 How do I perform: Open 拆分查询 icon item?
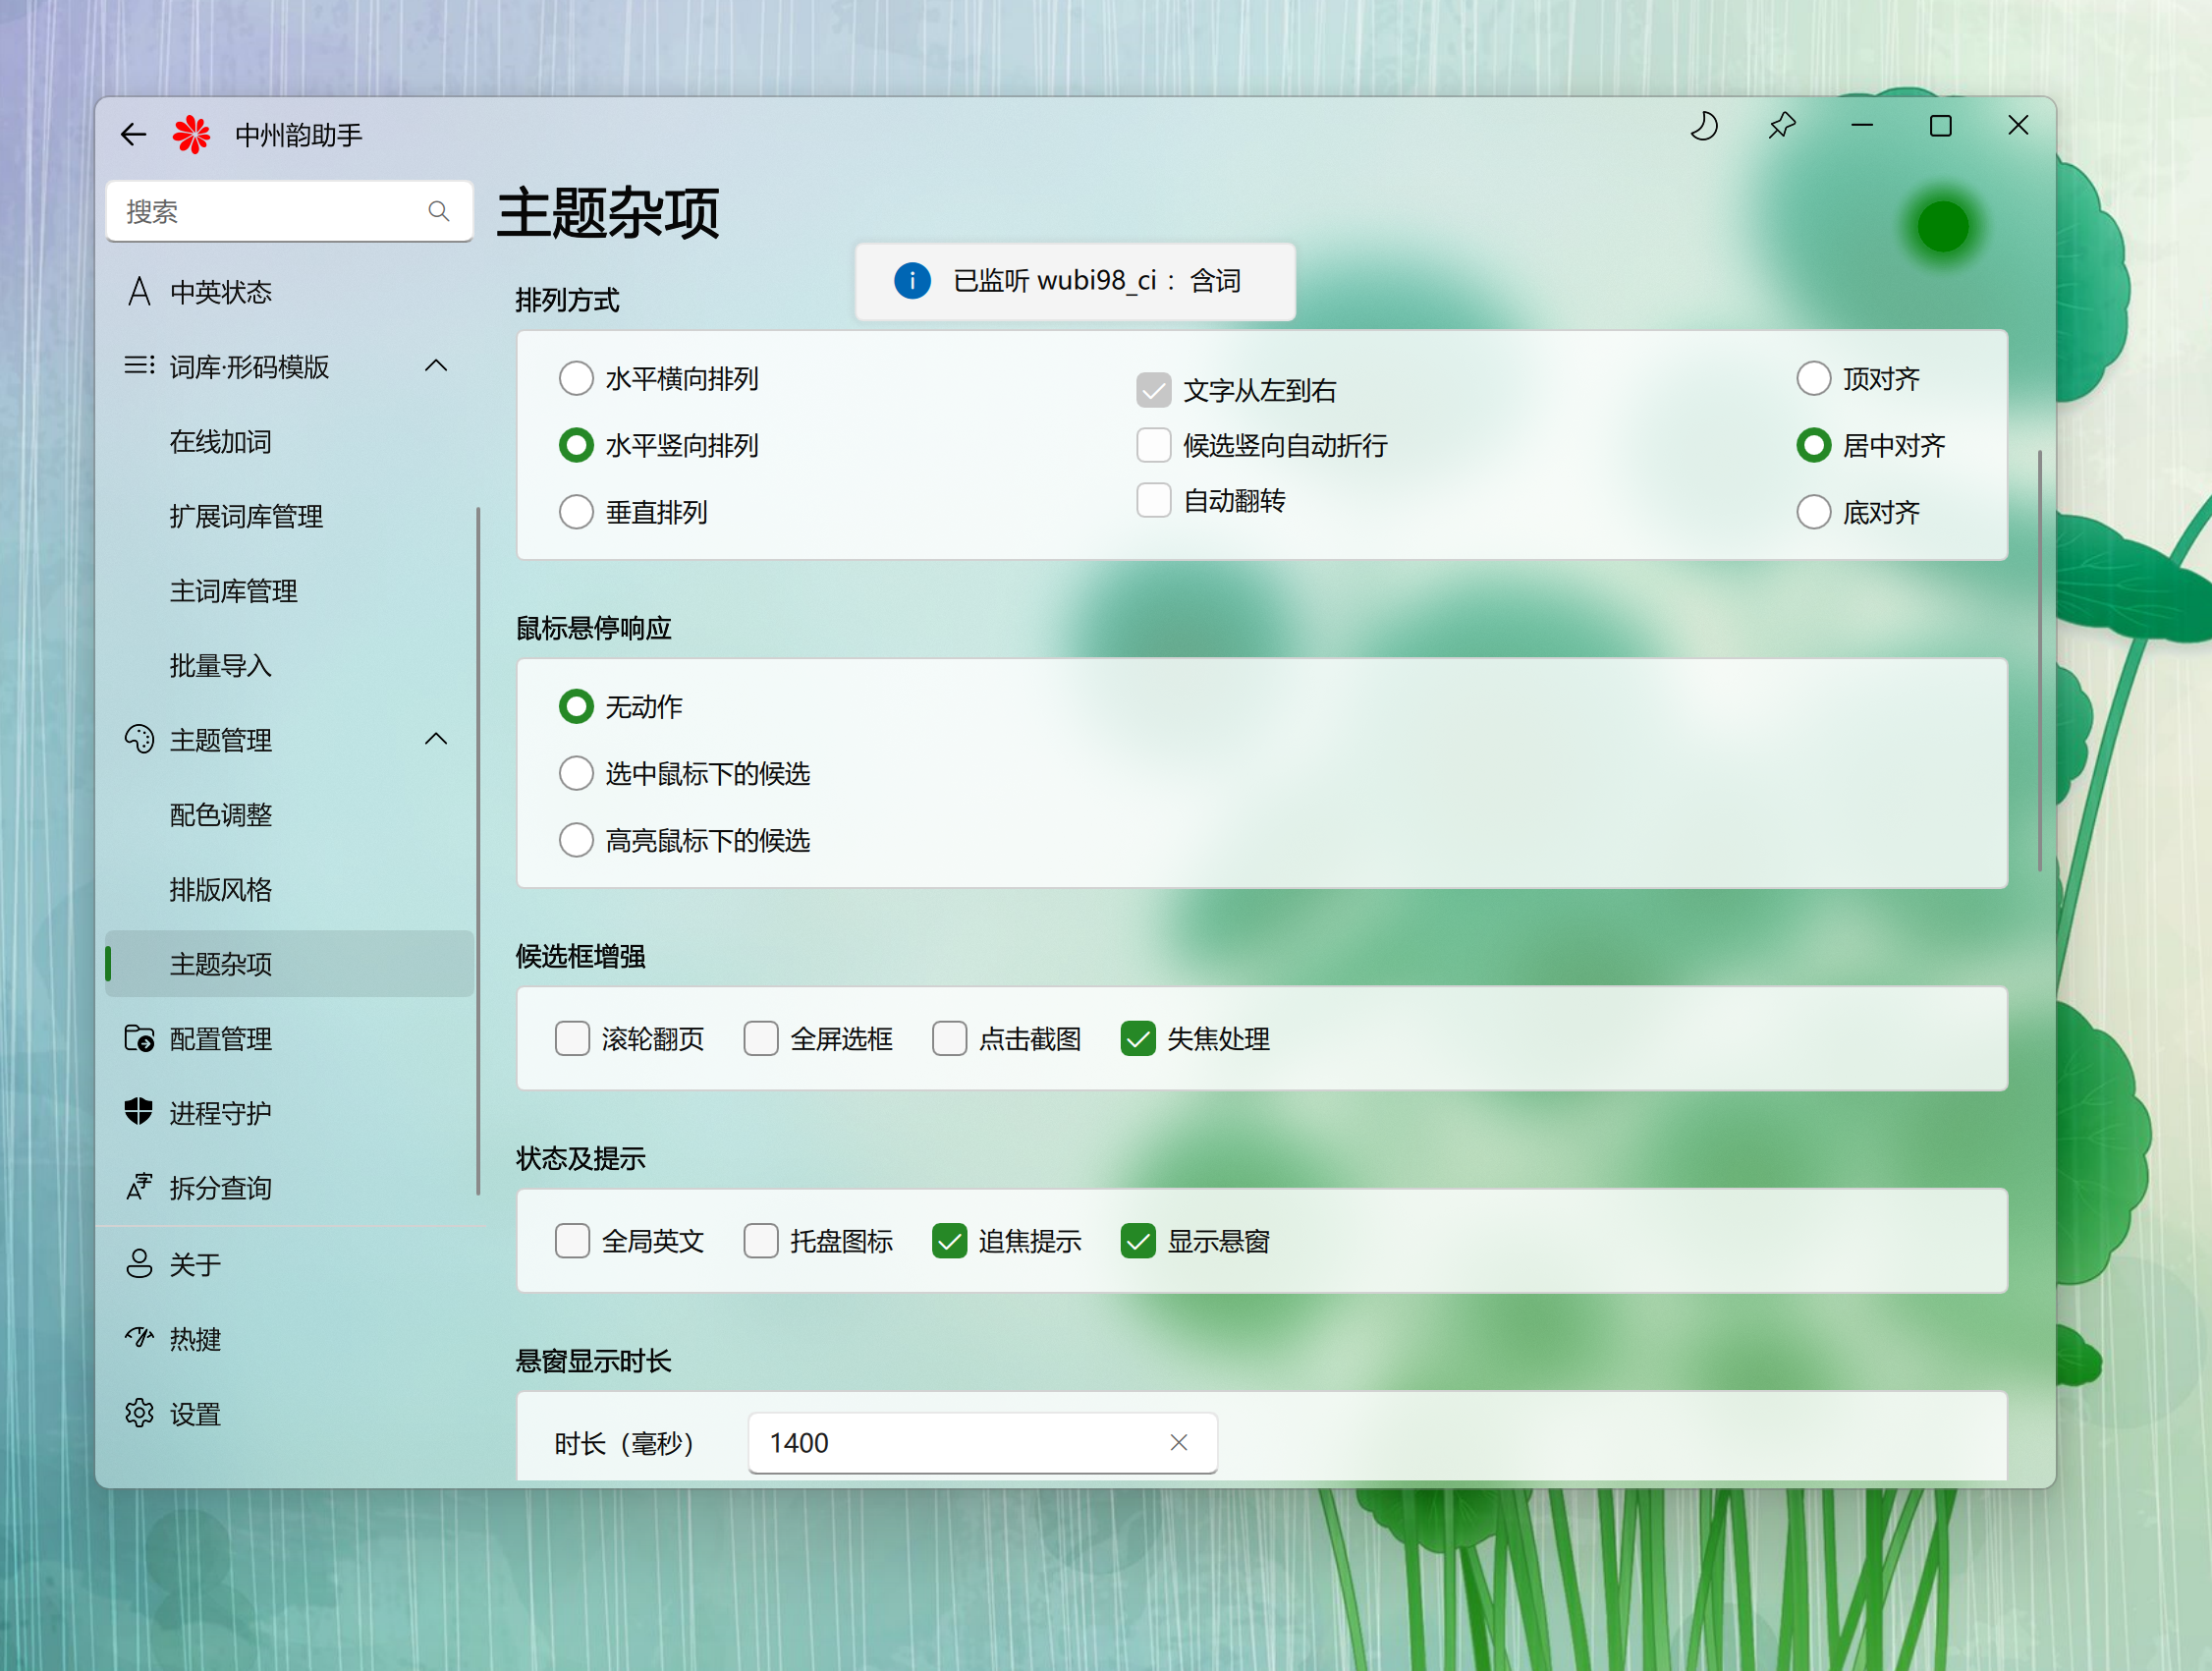click(x=139, y=1187)
